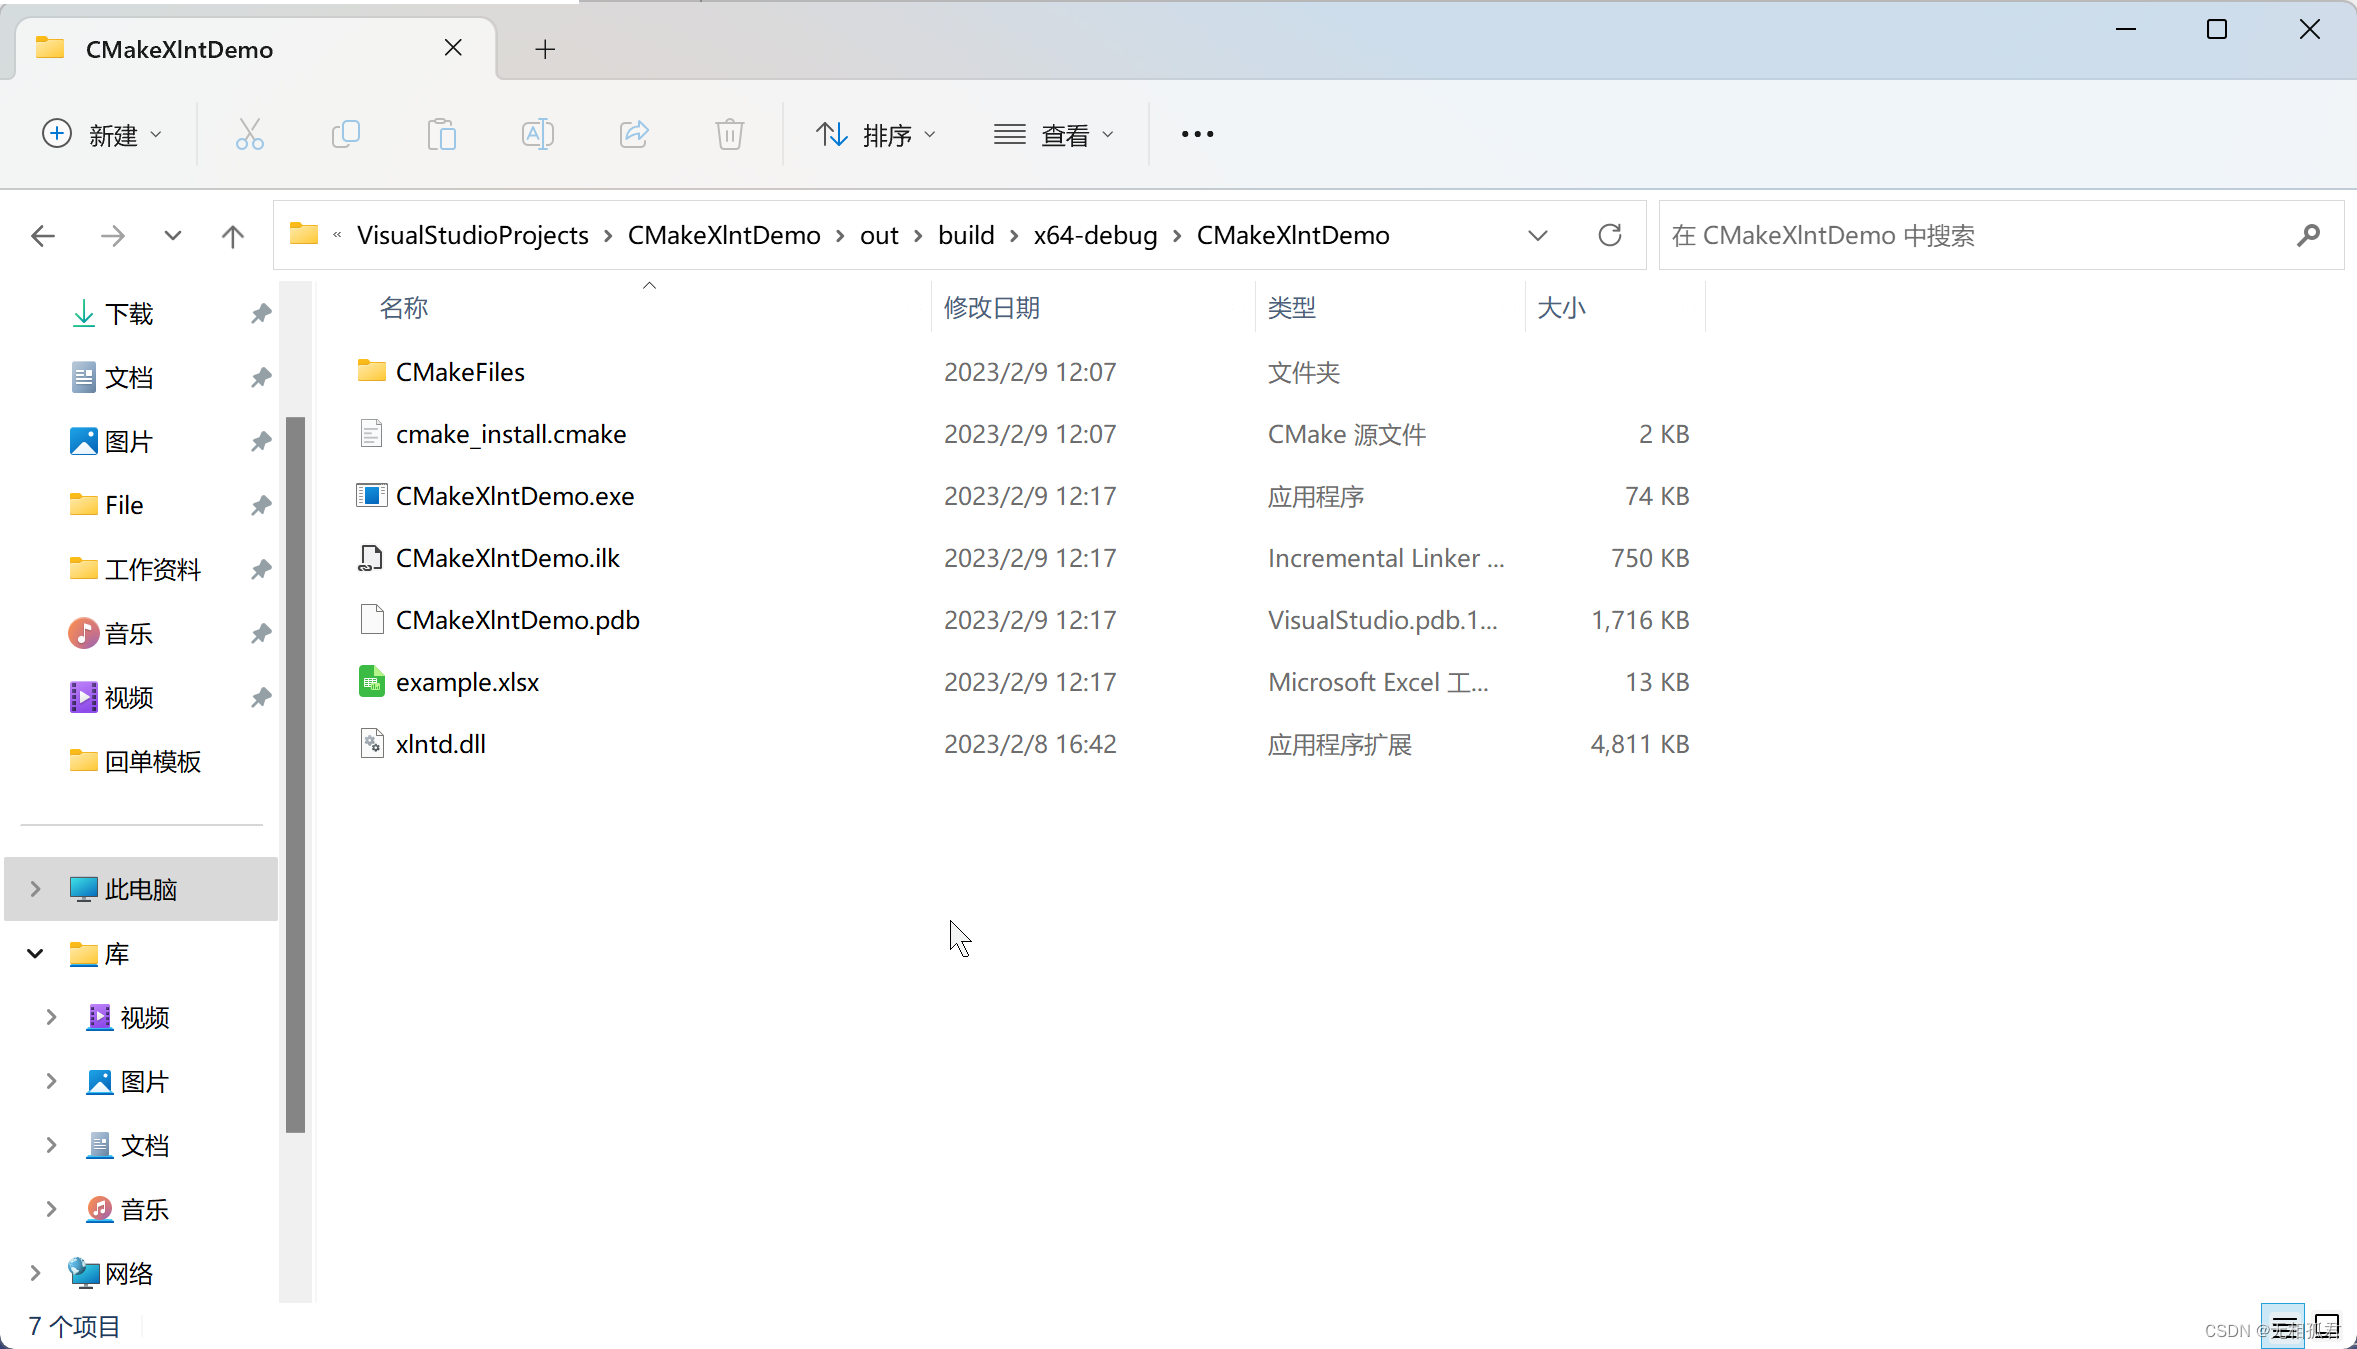Open a new tab with plus button
Image resolution: width=2357 pixels, height=1349 pixels.
[545, 49]
